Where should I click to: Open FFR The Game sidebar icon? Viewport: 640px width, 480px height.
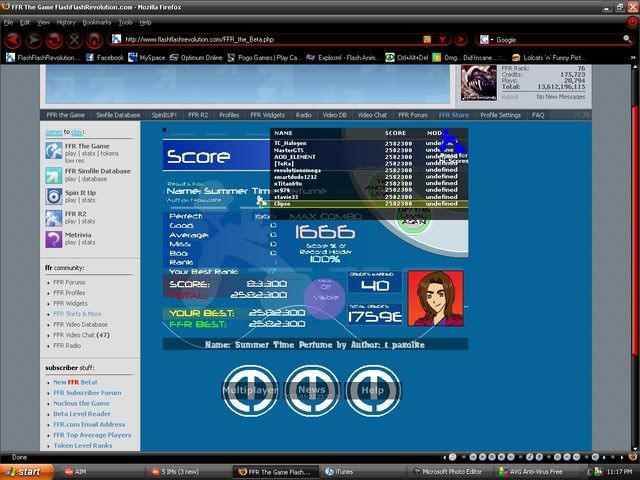53,151
